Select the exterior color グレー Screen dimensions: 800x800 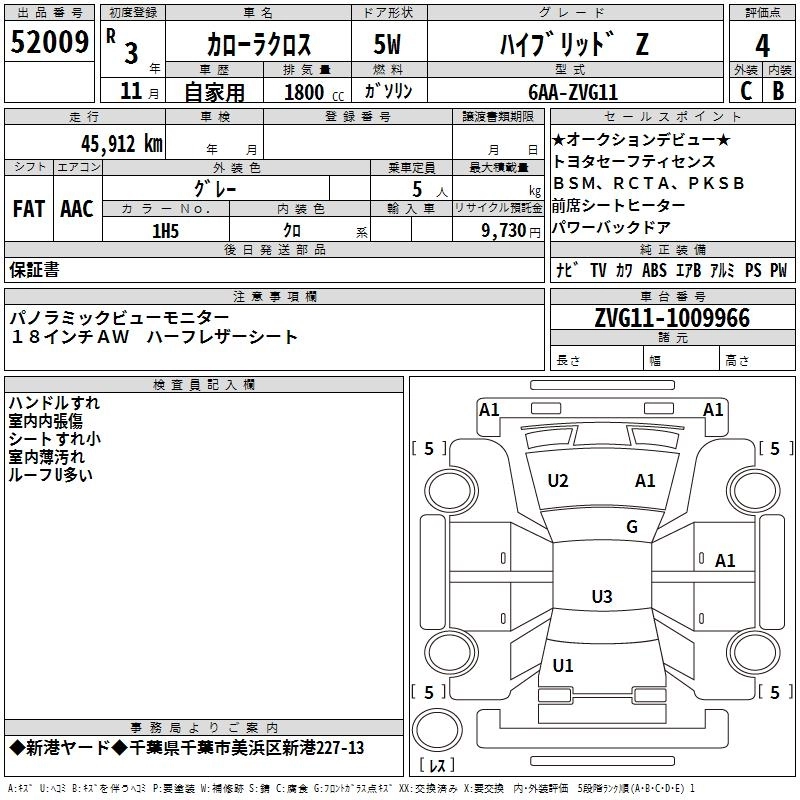click(215, 189)
